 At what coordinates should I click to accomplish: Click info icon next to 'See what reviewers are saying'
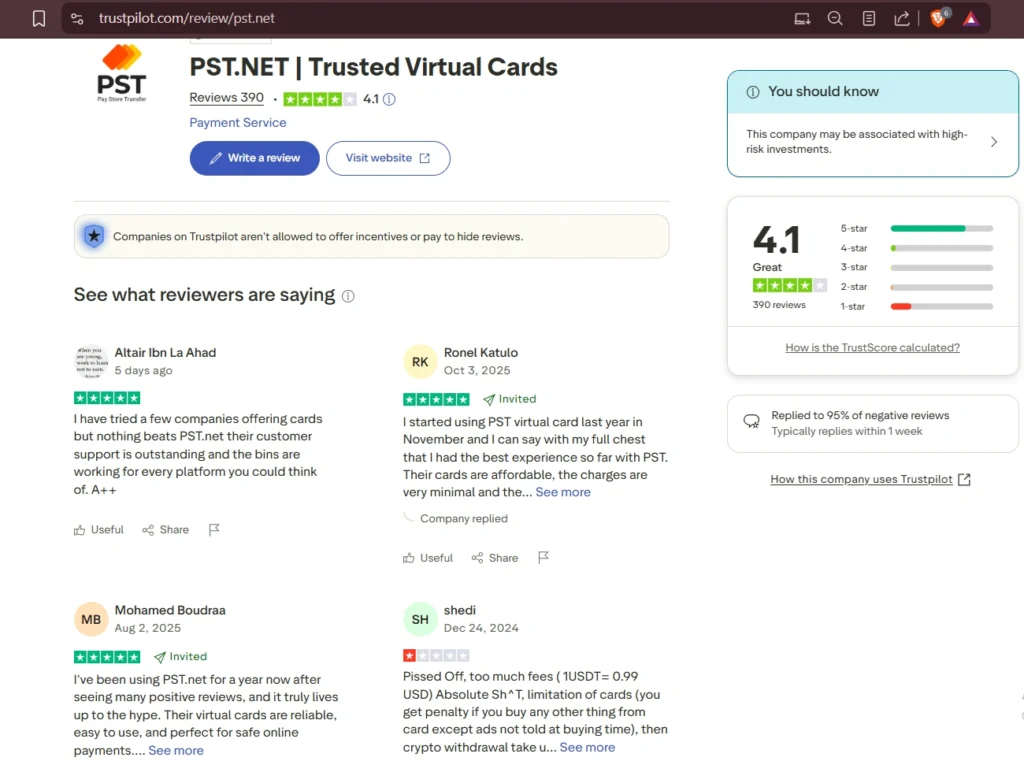348,296
